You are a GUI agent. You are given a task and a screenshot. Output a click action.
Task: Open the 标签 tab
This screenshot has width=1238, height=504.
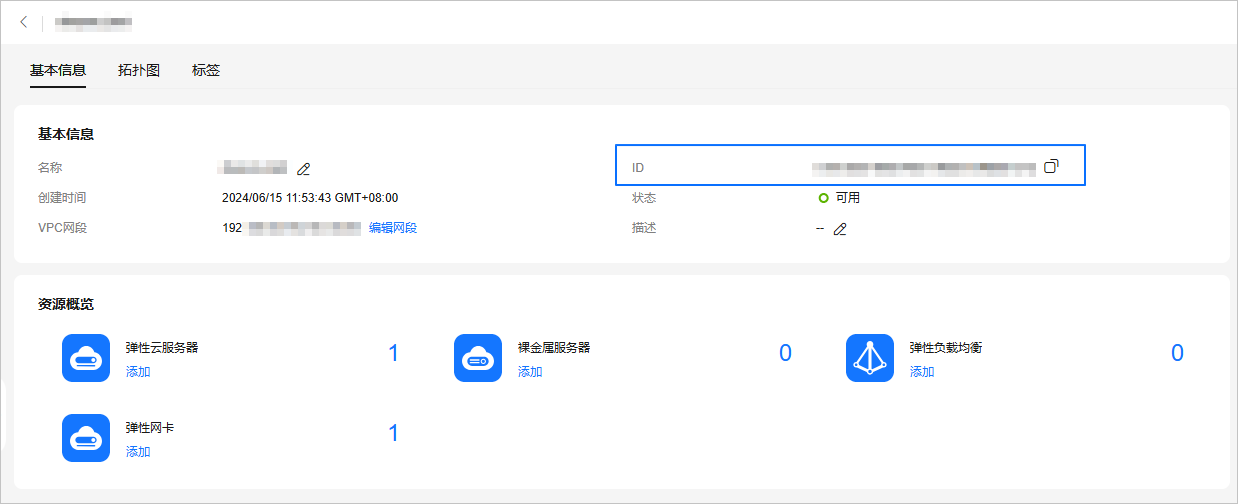[206, 71]
